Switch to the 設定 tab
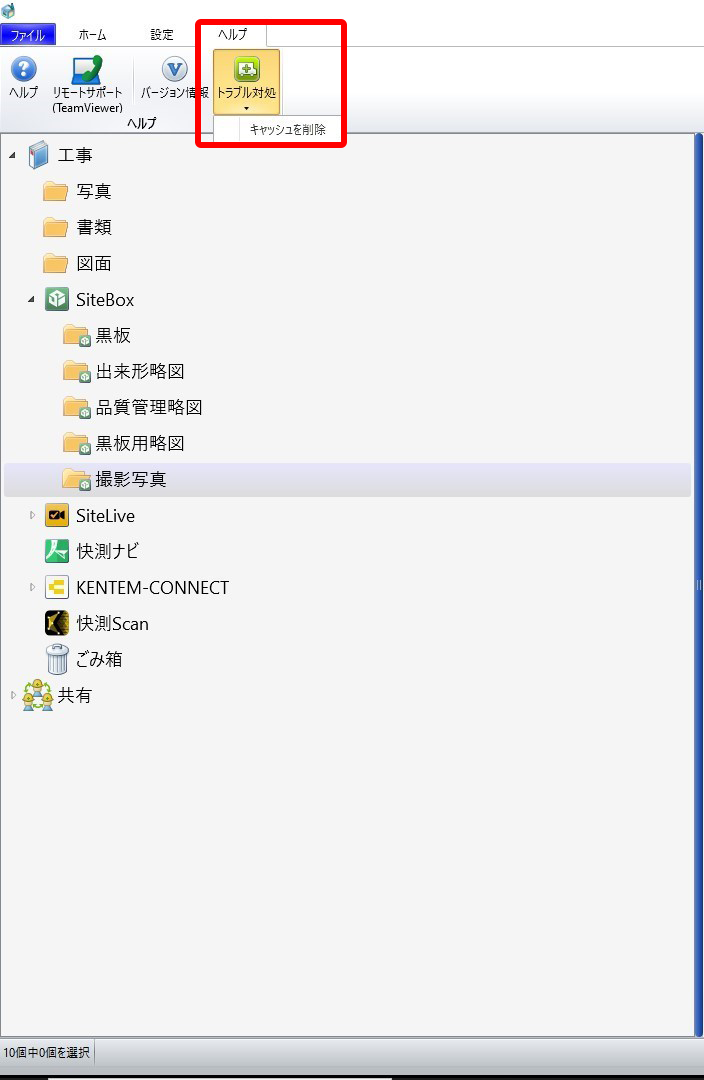 point(163,34)
